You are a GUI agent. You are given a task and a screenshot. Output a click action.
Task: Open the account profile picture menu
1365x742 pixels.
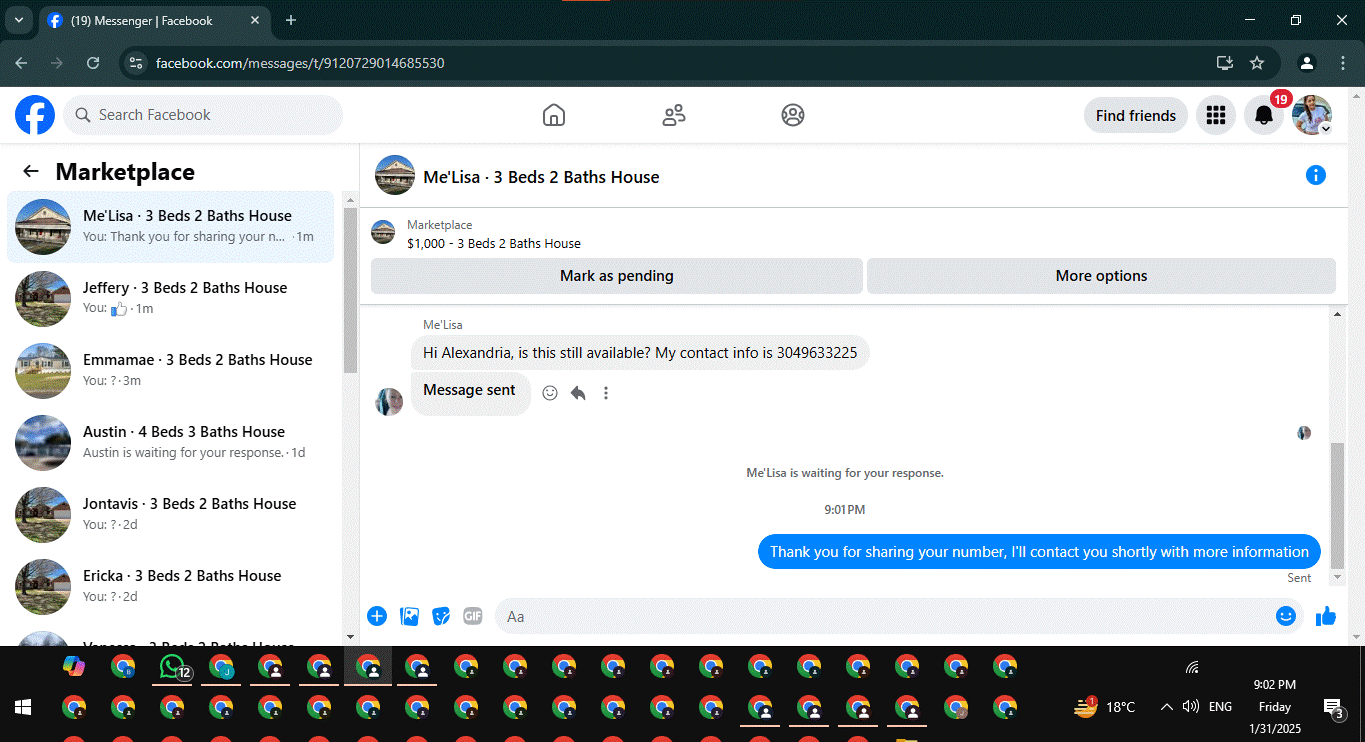[x=1312, y=115]
